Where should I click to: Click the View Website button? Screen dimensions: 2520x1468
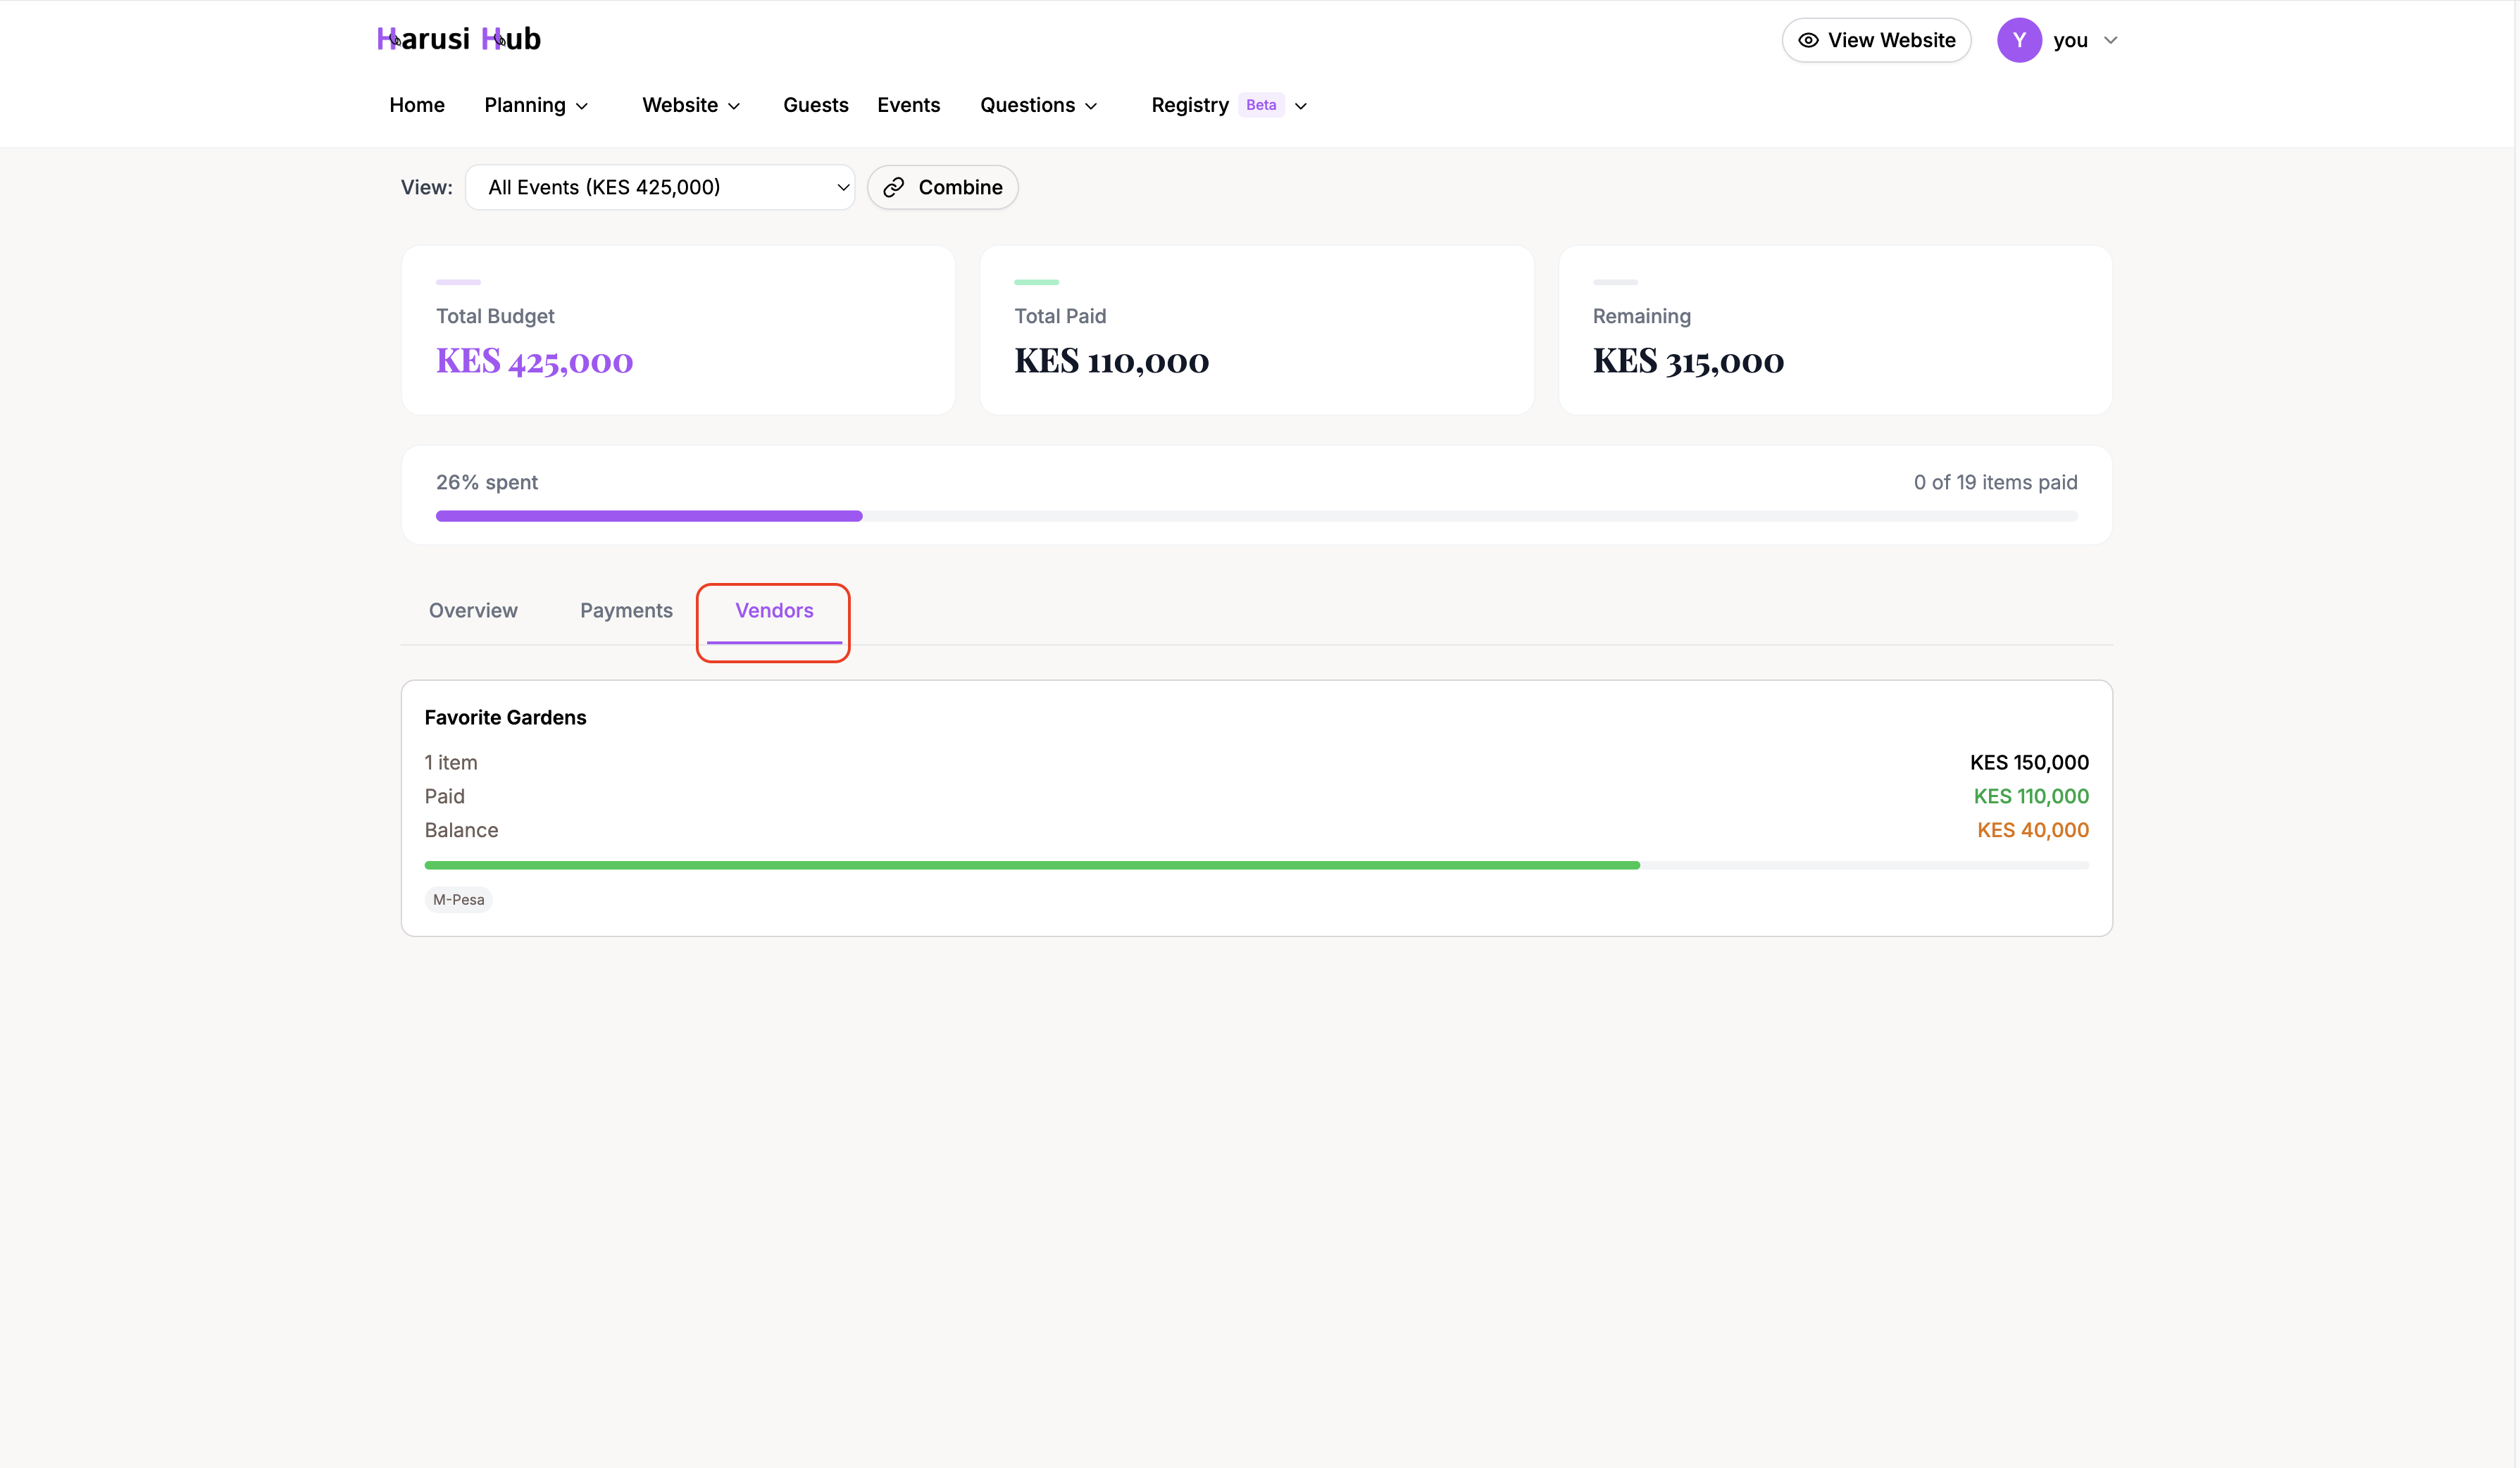tap(1876, 40)
